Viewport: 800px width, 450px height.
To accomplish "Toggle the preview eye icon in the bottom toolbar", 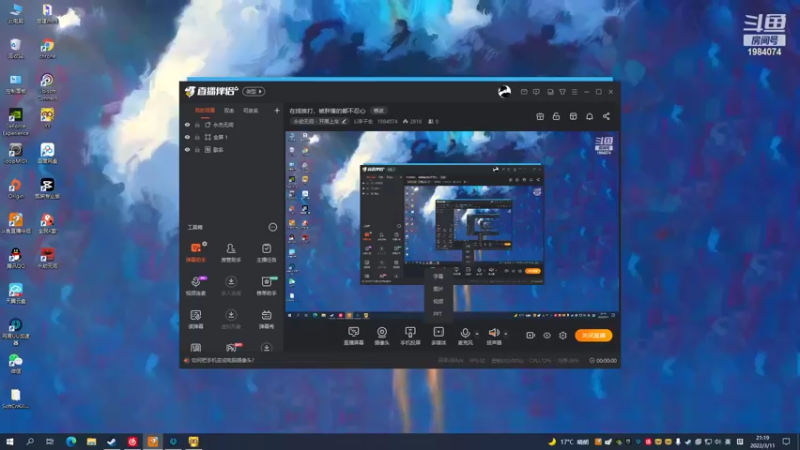I will tap(547, 335).
